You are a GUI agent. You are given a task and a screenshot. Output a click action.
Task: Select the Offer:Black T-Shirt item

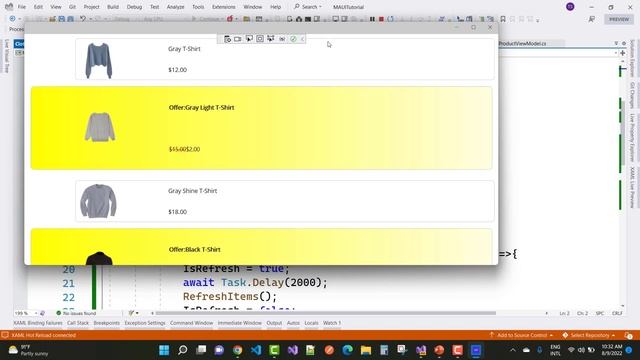[x=262, y=247]
